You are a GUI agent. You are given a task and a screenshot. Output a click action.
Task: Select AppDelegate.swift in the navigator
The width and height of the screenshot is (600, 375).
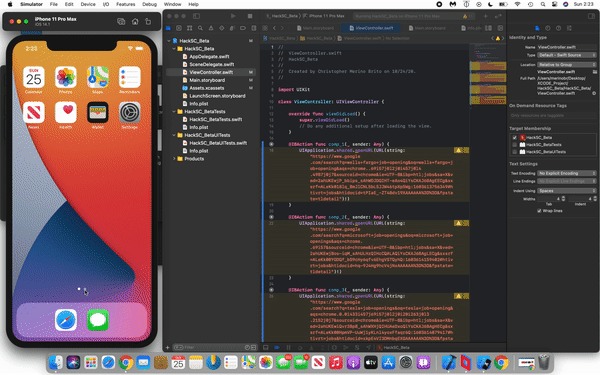[209, 56]
